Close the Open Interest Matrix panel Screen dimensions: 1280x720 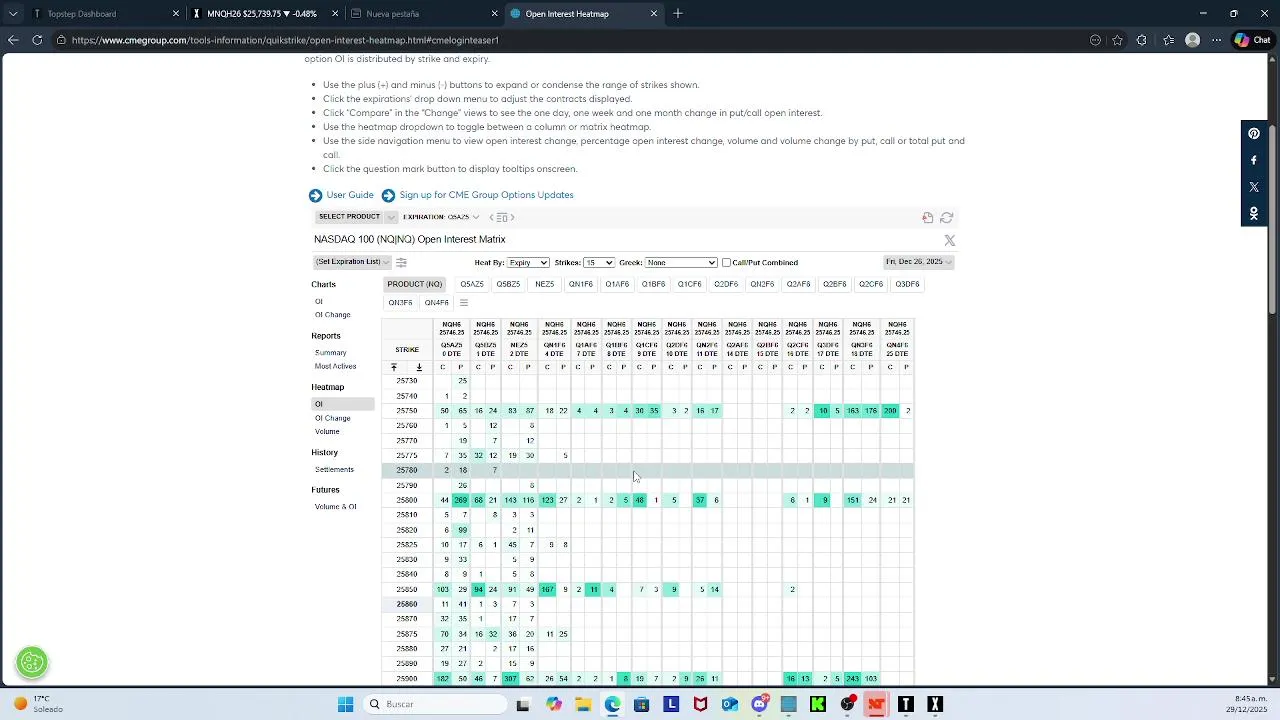(x=950, y=240)
